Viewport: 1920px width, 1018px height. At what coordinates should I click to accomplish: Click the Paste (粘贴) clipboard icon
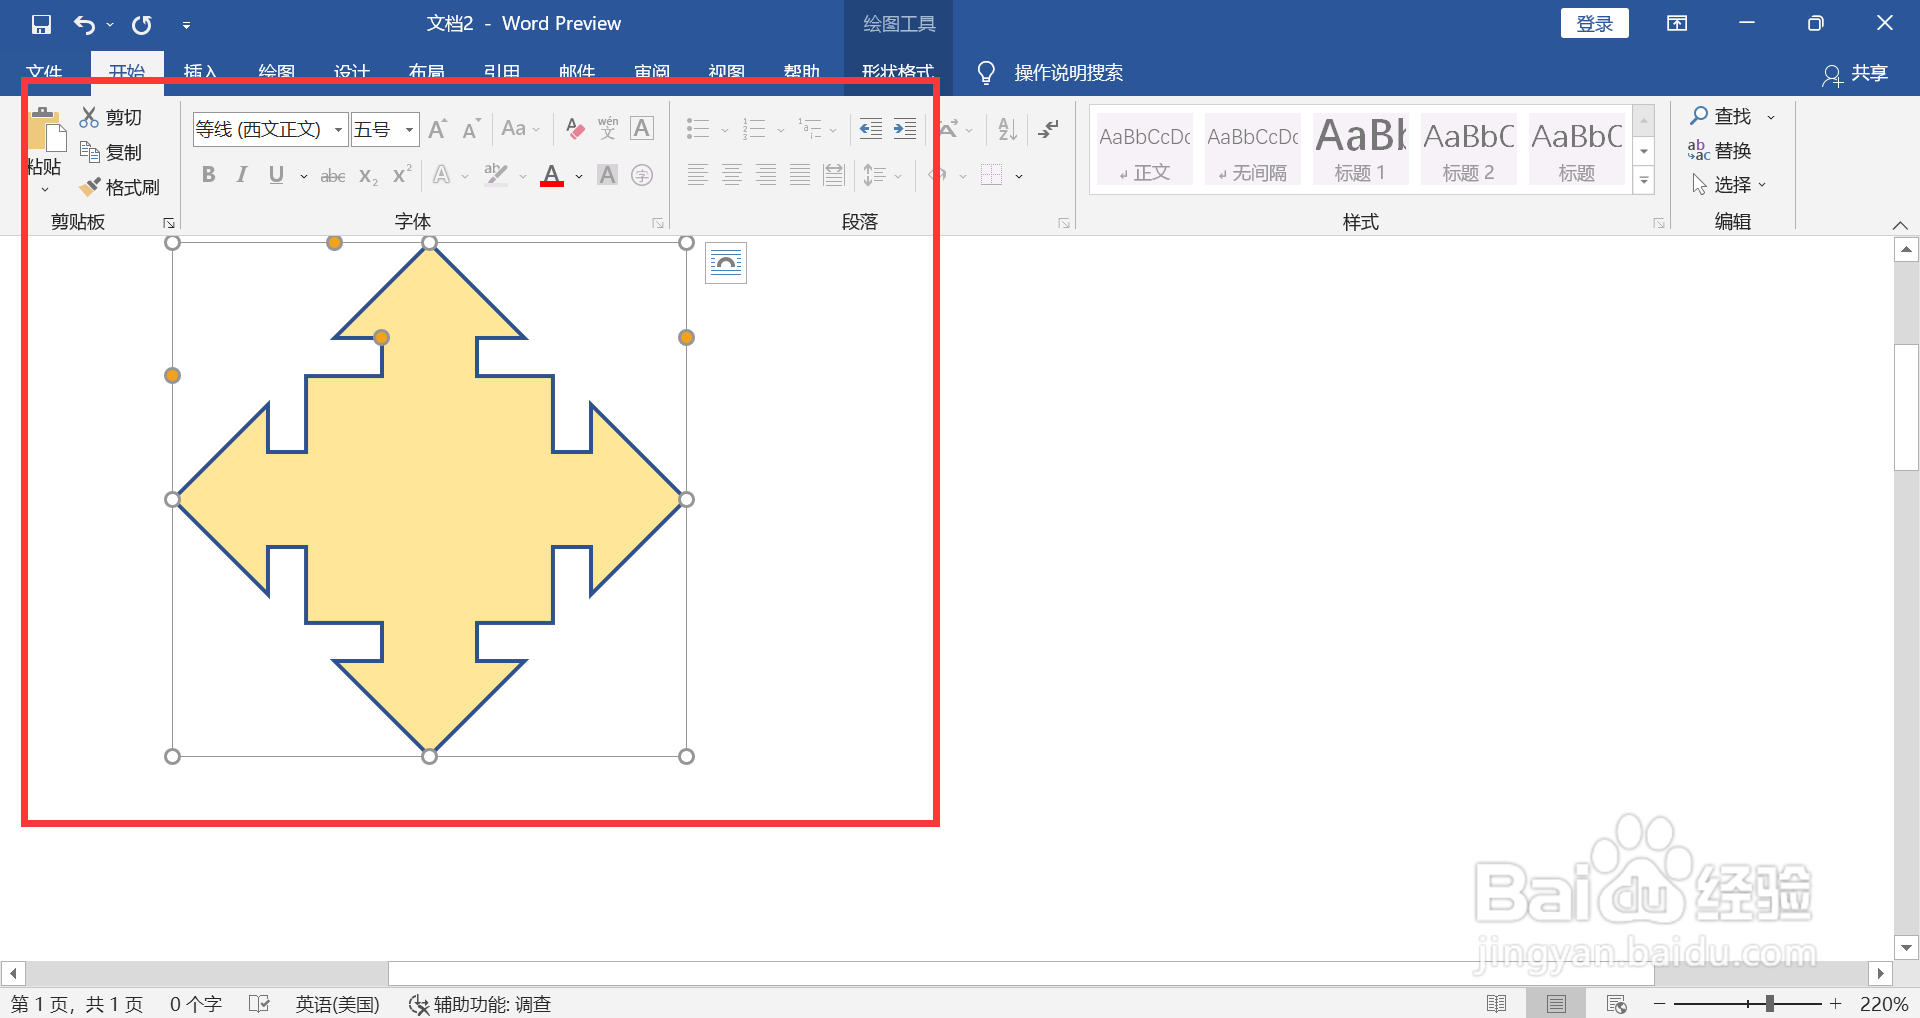46,131
